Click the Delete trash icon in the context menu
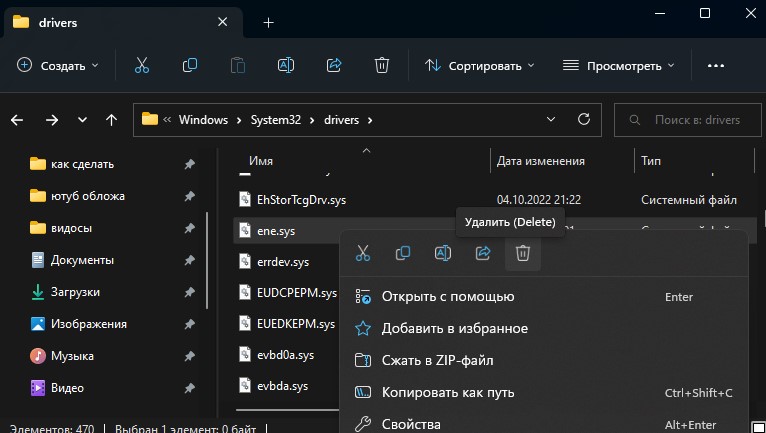The height and width of the screenshot is (433, 766). point(523,253)
